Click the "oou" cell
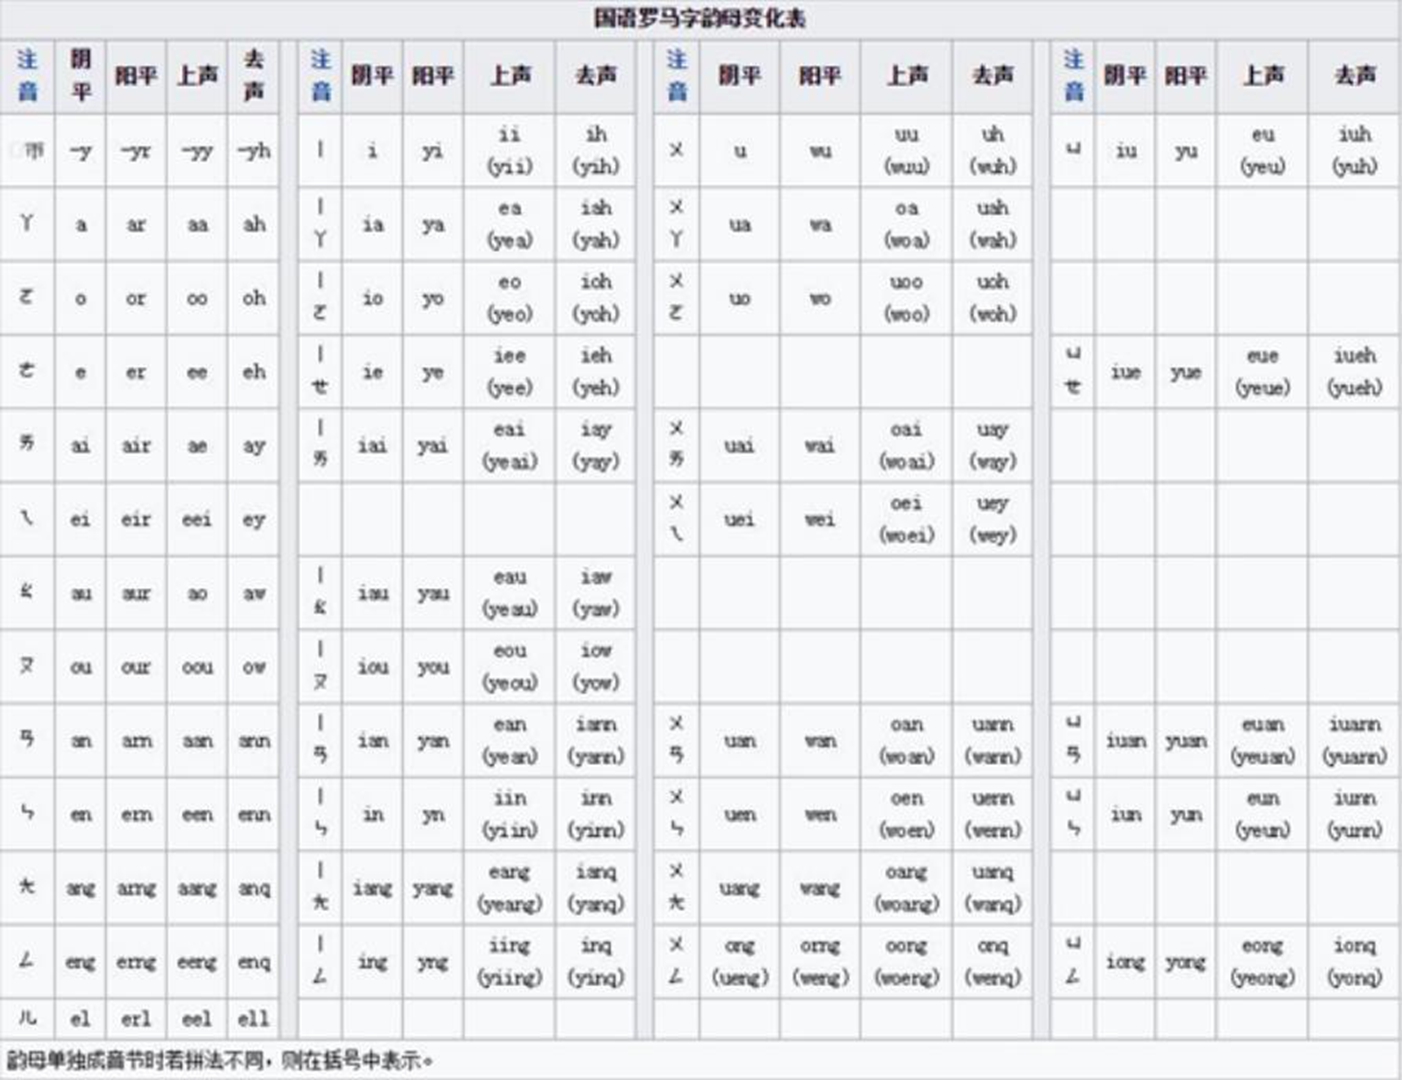Image resolution: width=1402 pixels, height=1080 pixels. click(197, 667)
